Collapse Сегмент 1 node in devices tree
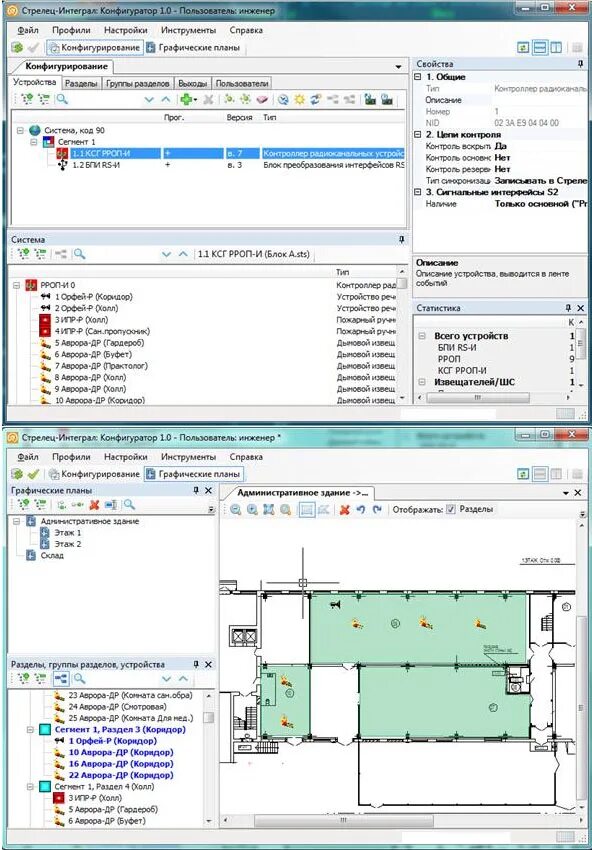This screenshot has height=850, width=592. click(33, 142)
